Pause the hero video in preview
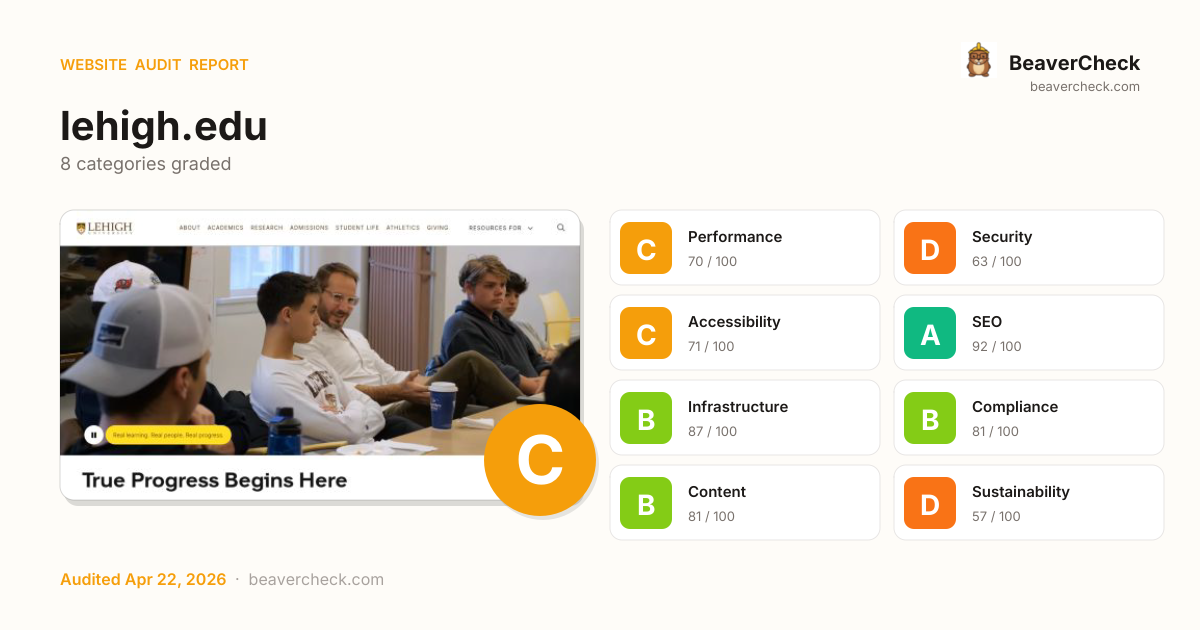 (x=93, y=435)
